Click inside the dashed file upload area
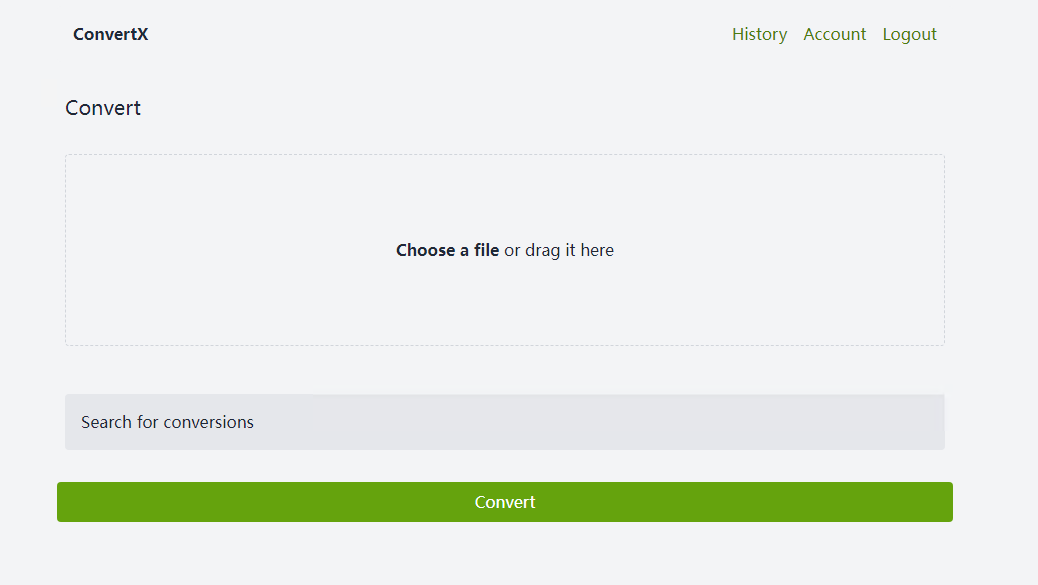This screenshot has width=1038, height=585. pos(504,300)
